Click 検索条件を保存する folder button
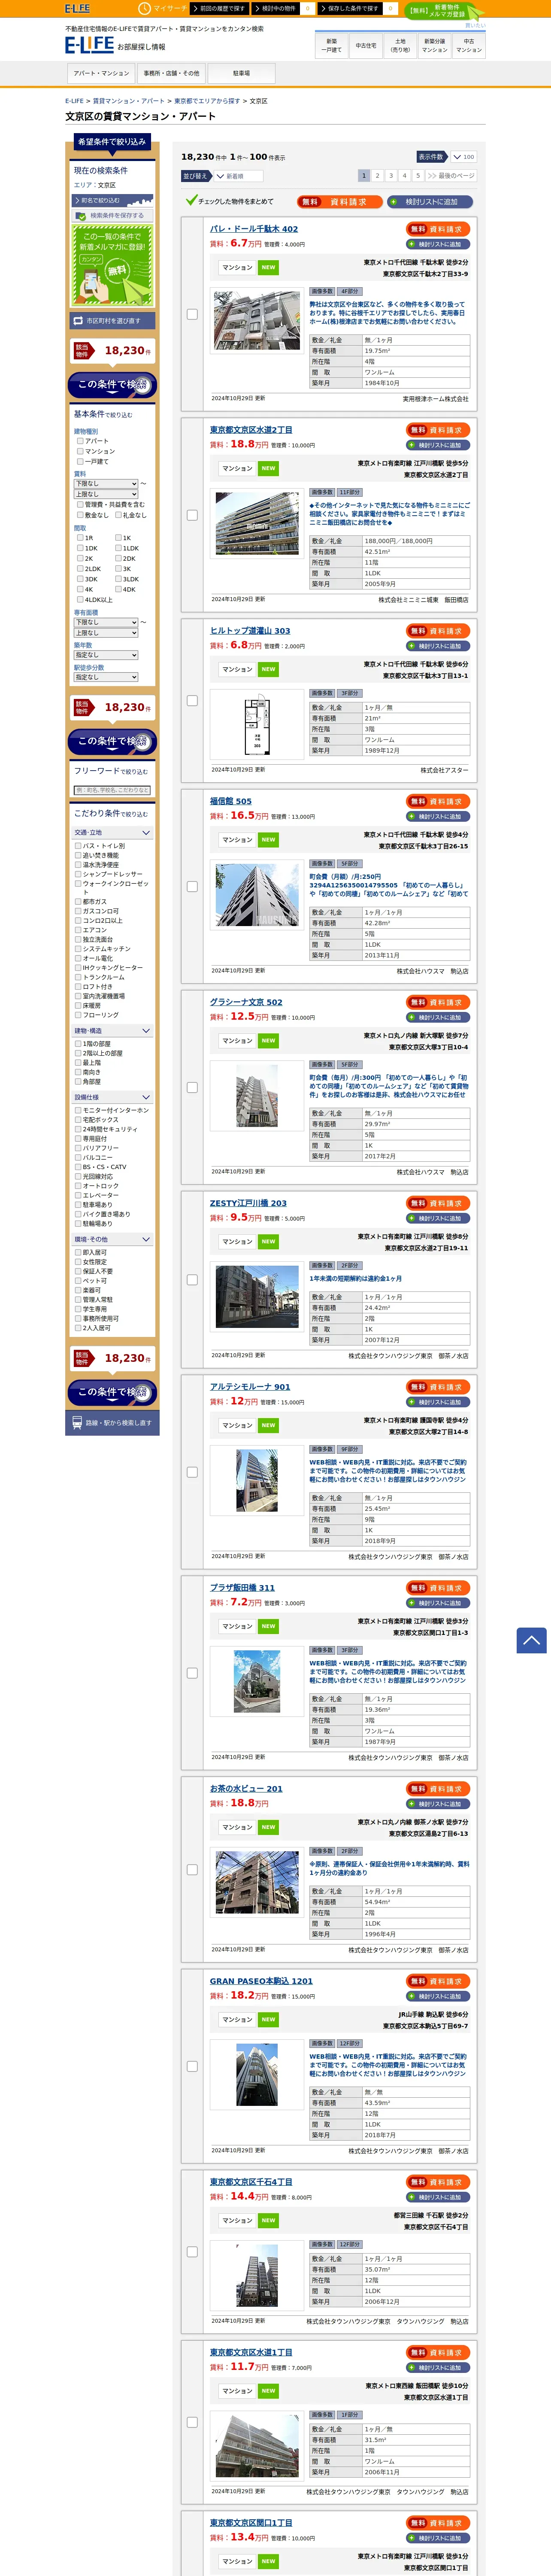Screen dimensions: 551x2576 (112, 215)
